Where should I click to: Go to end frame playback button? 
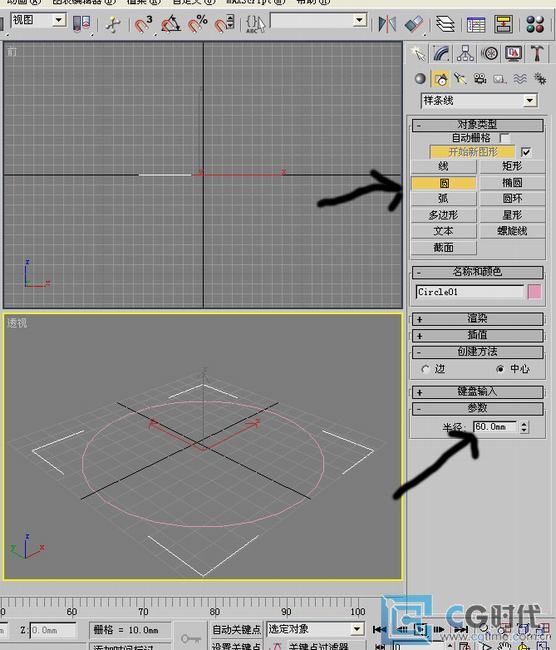pyautogui.click(x=461, y=630)
